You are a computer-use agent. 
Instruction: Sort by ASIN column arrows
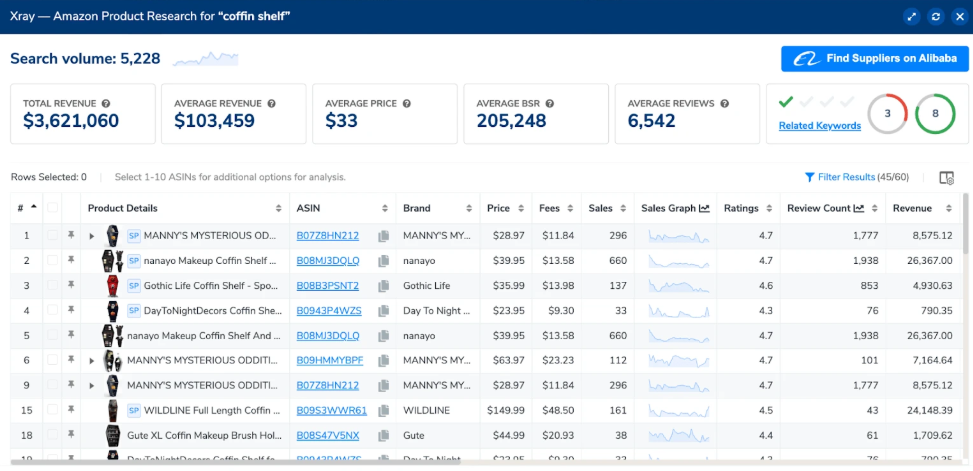(385, 209)
